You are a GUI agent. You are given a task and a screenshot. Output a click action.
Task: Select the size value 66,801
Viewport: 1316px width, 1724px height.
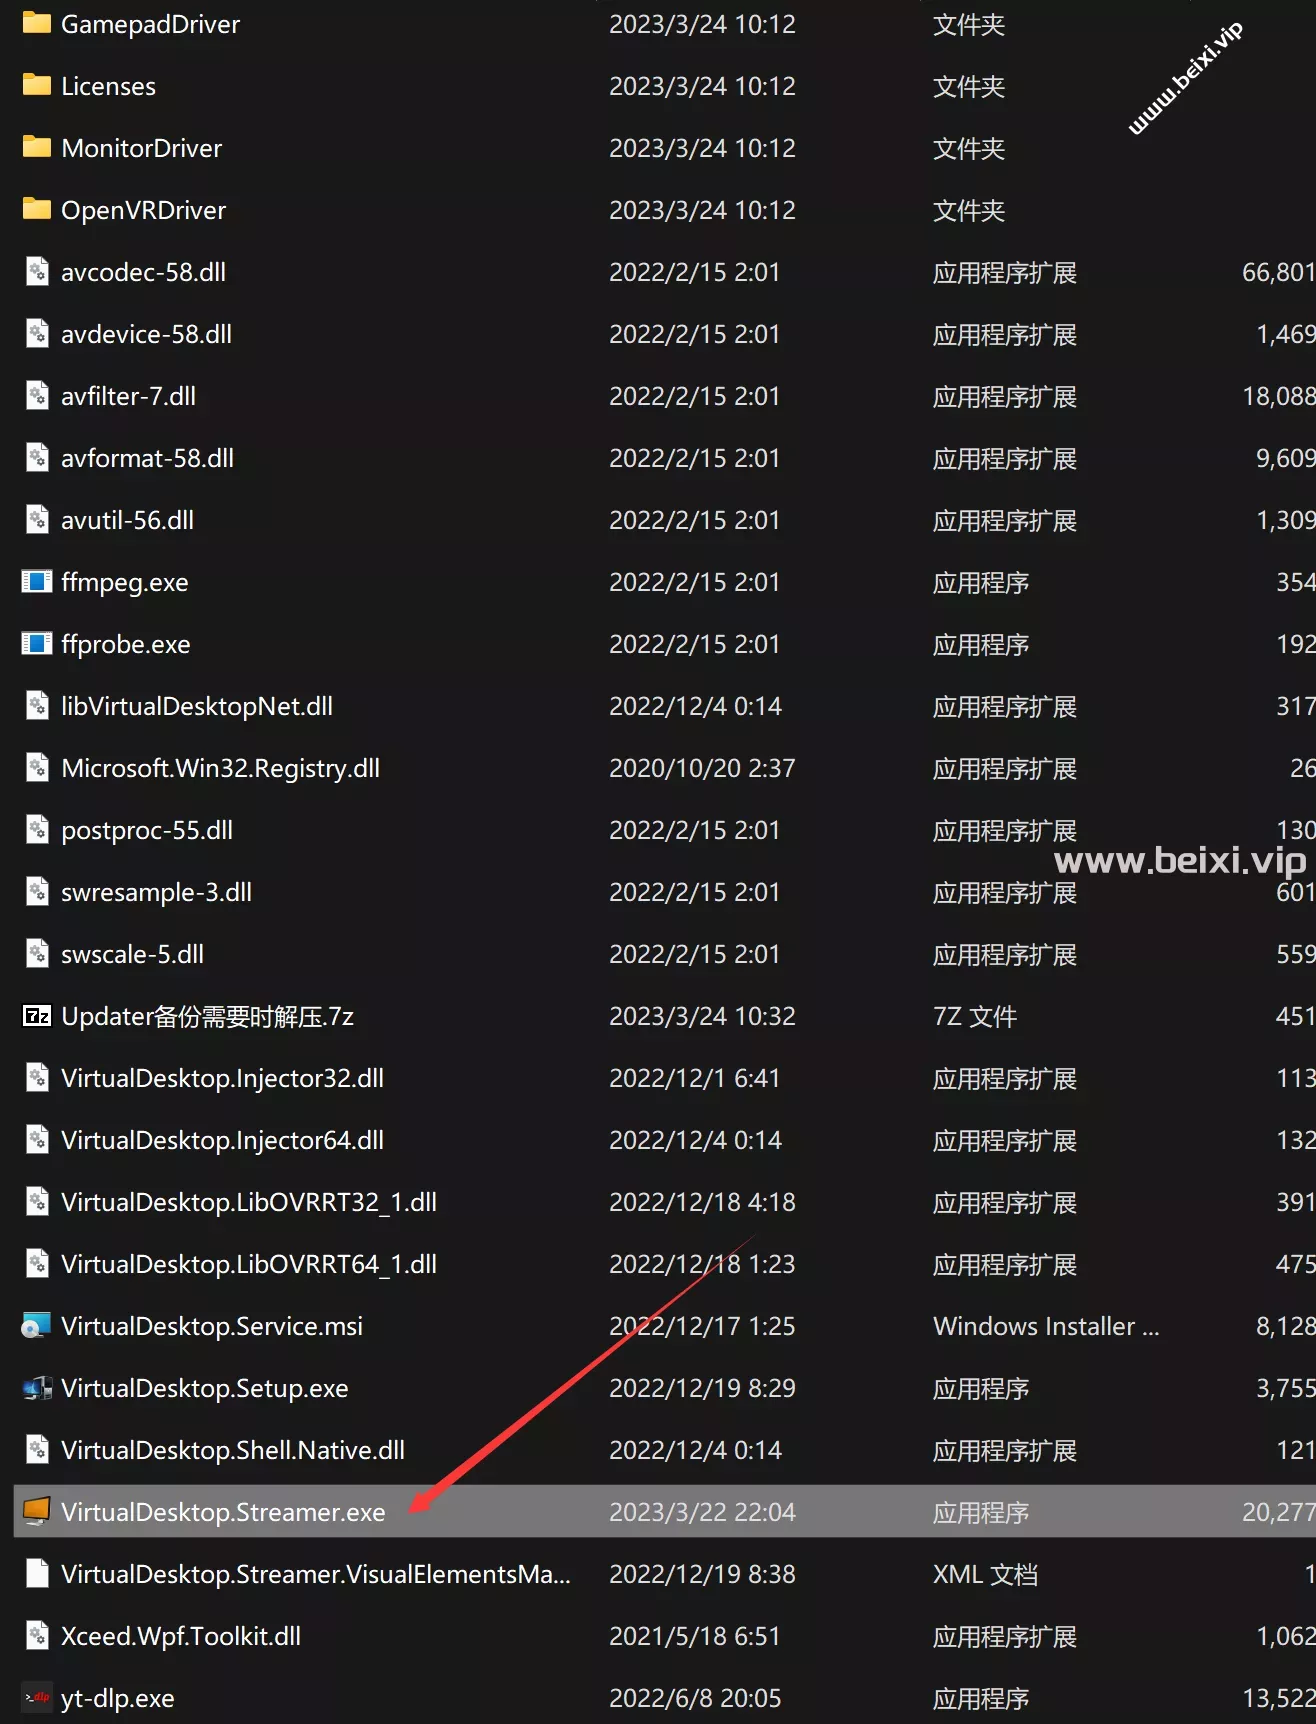pyautogui.click(x=1278, y=272)
